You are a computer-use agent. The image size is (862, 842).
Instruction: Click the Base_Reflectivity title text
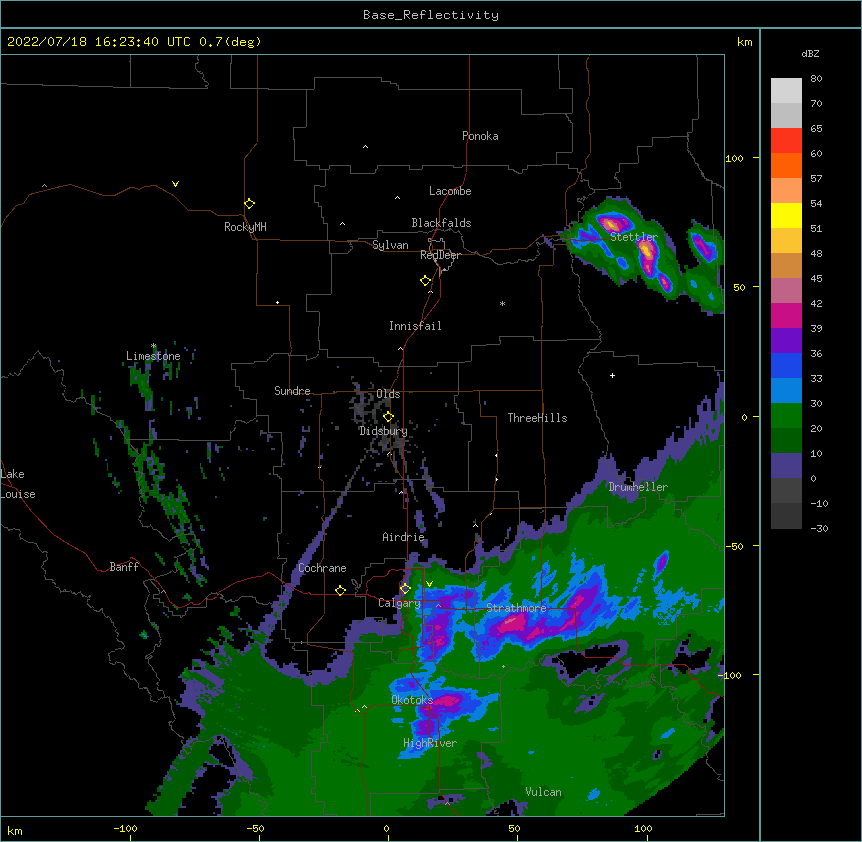coord(431,15)
